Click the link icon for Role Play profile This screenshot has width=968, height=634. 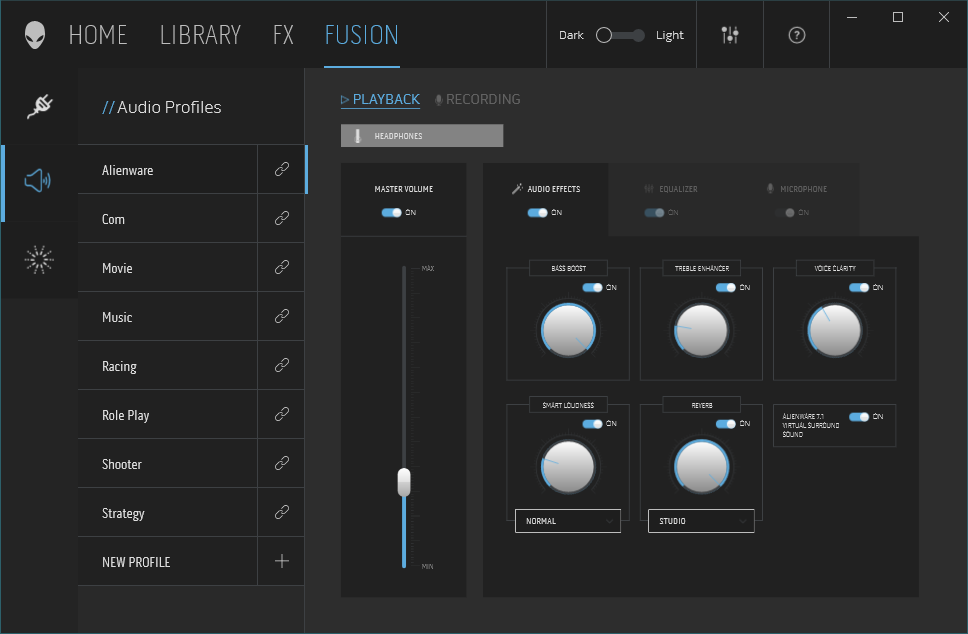click(x=282, y=414)
